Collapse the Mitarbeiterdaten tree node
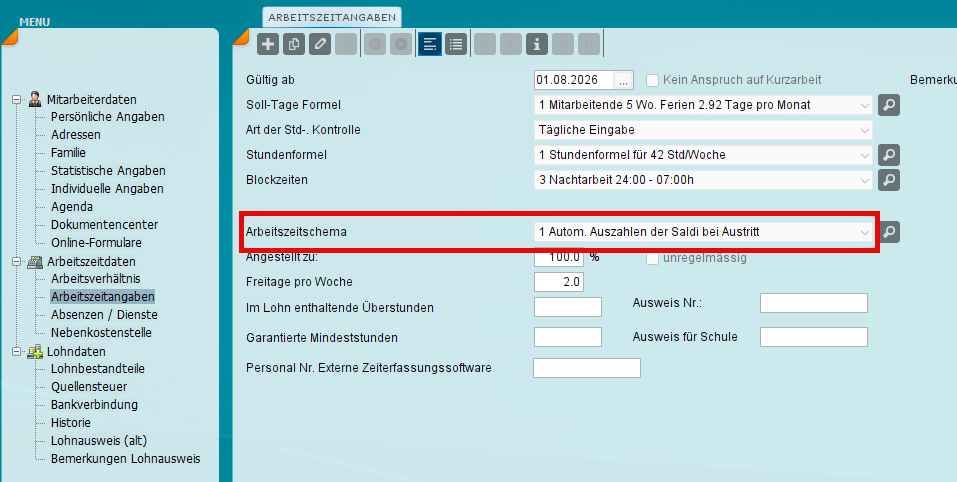This screenshot has height=482, width=957. tap(16, 99)
